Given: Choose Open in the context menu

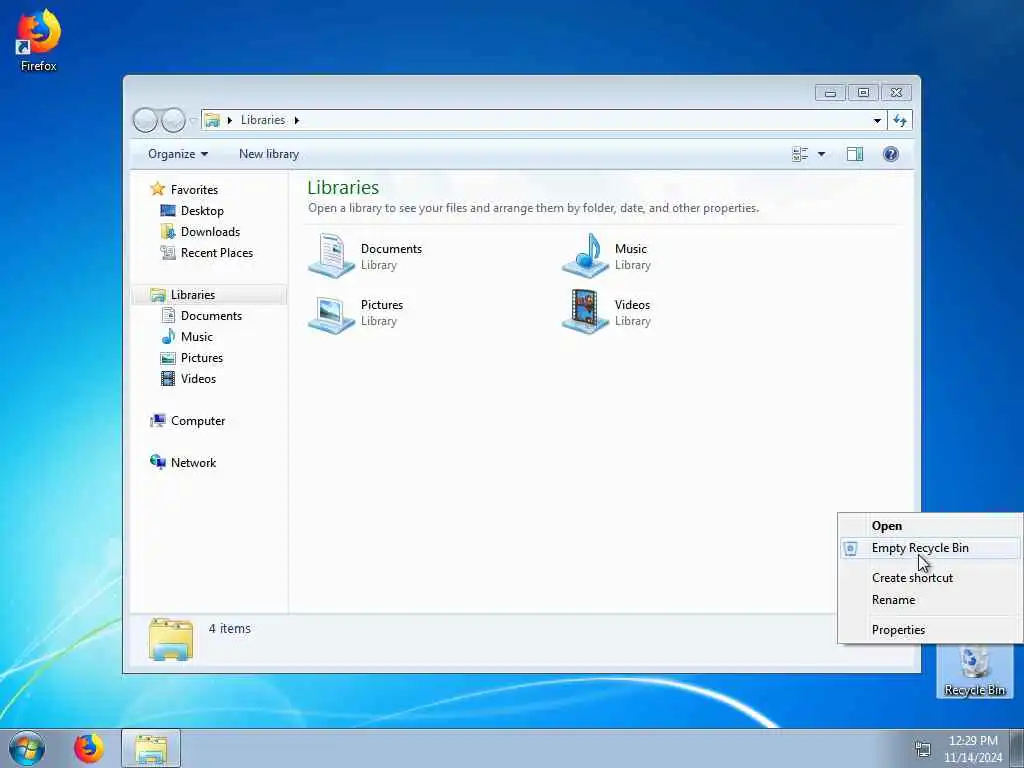Looking at the screenshot, I should [x=931, y=526].
